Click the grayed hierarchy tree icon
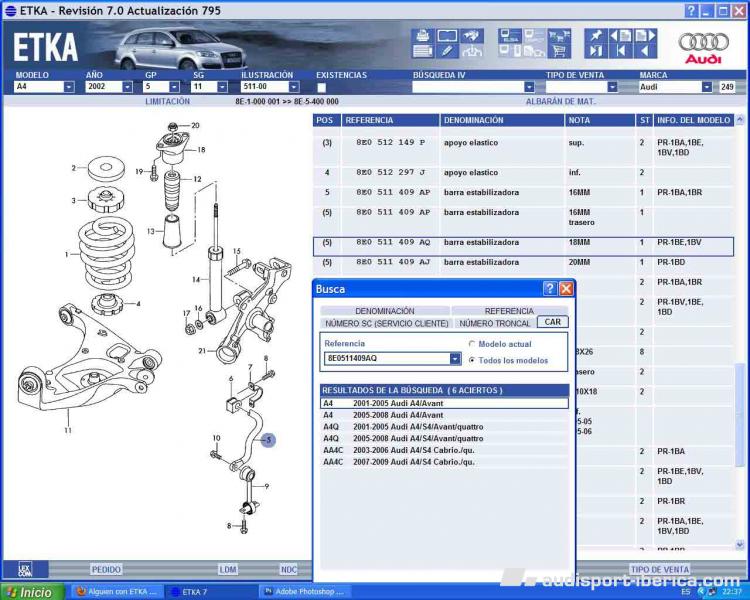 [472, 51]
